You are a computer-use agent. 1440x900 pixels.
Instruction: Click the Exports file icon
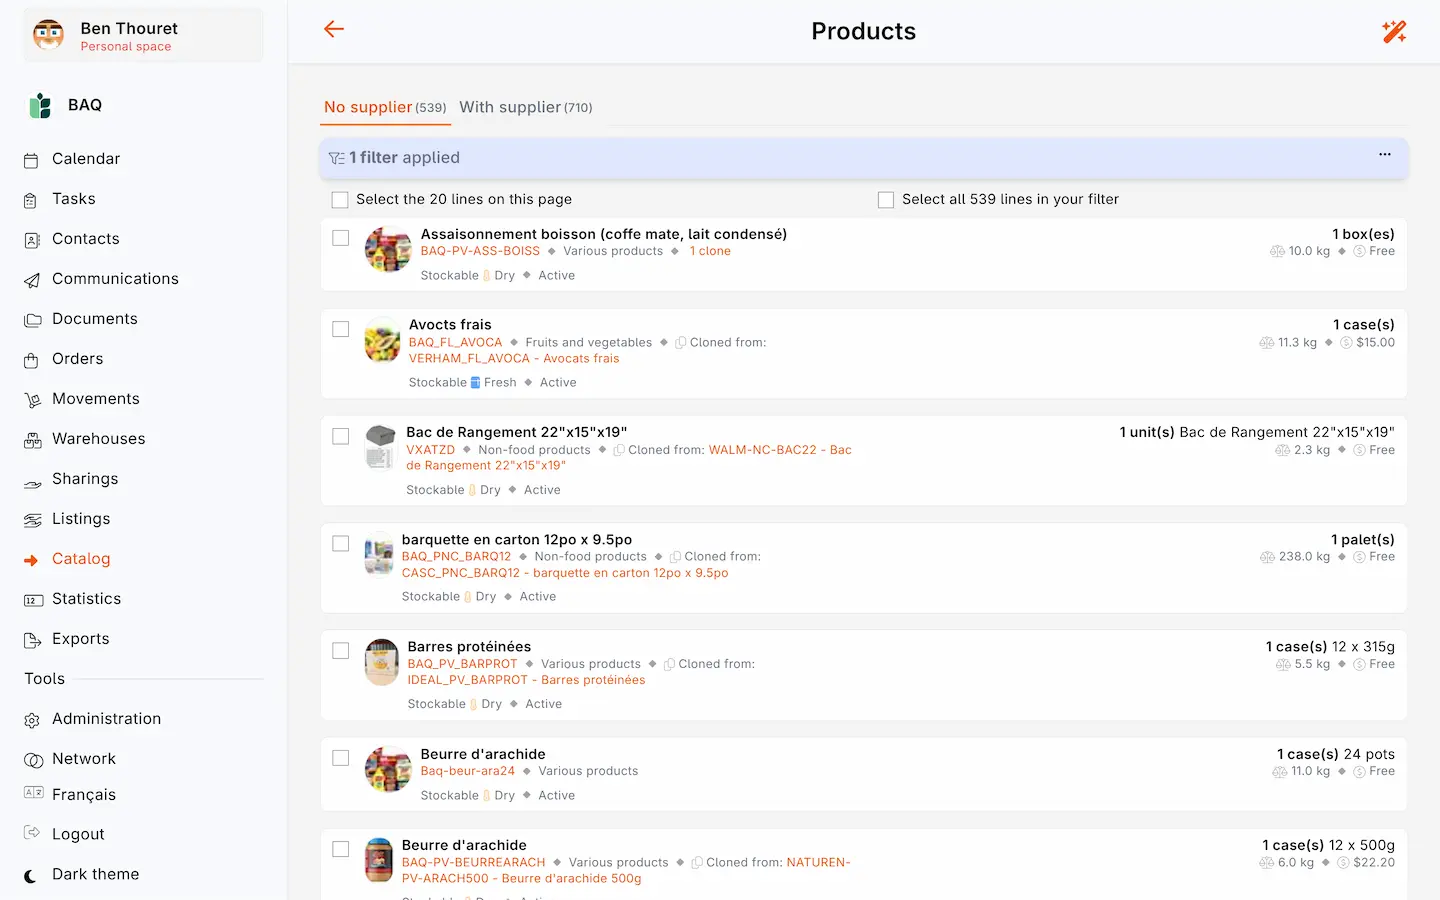pyautogui.click(x=32, y=640)
